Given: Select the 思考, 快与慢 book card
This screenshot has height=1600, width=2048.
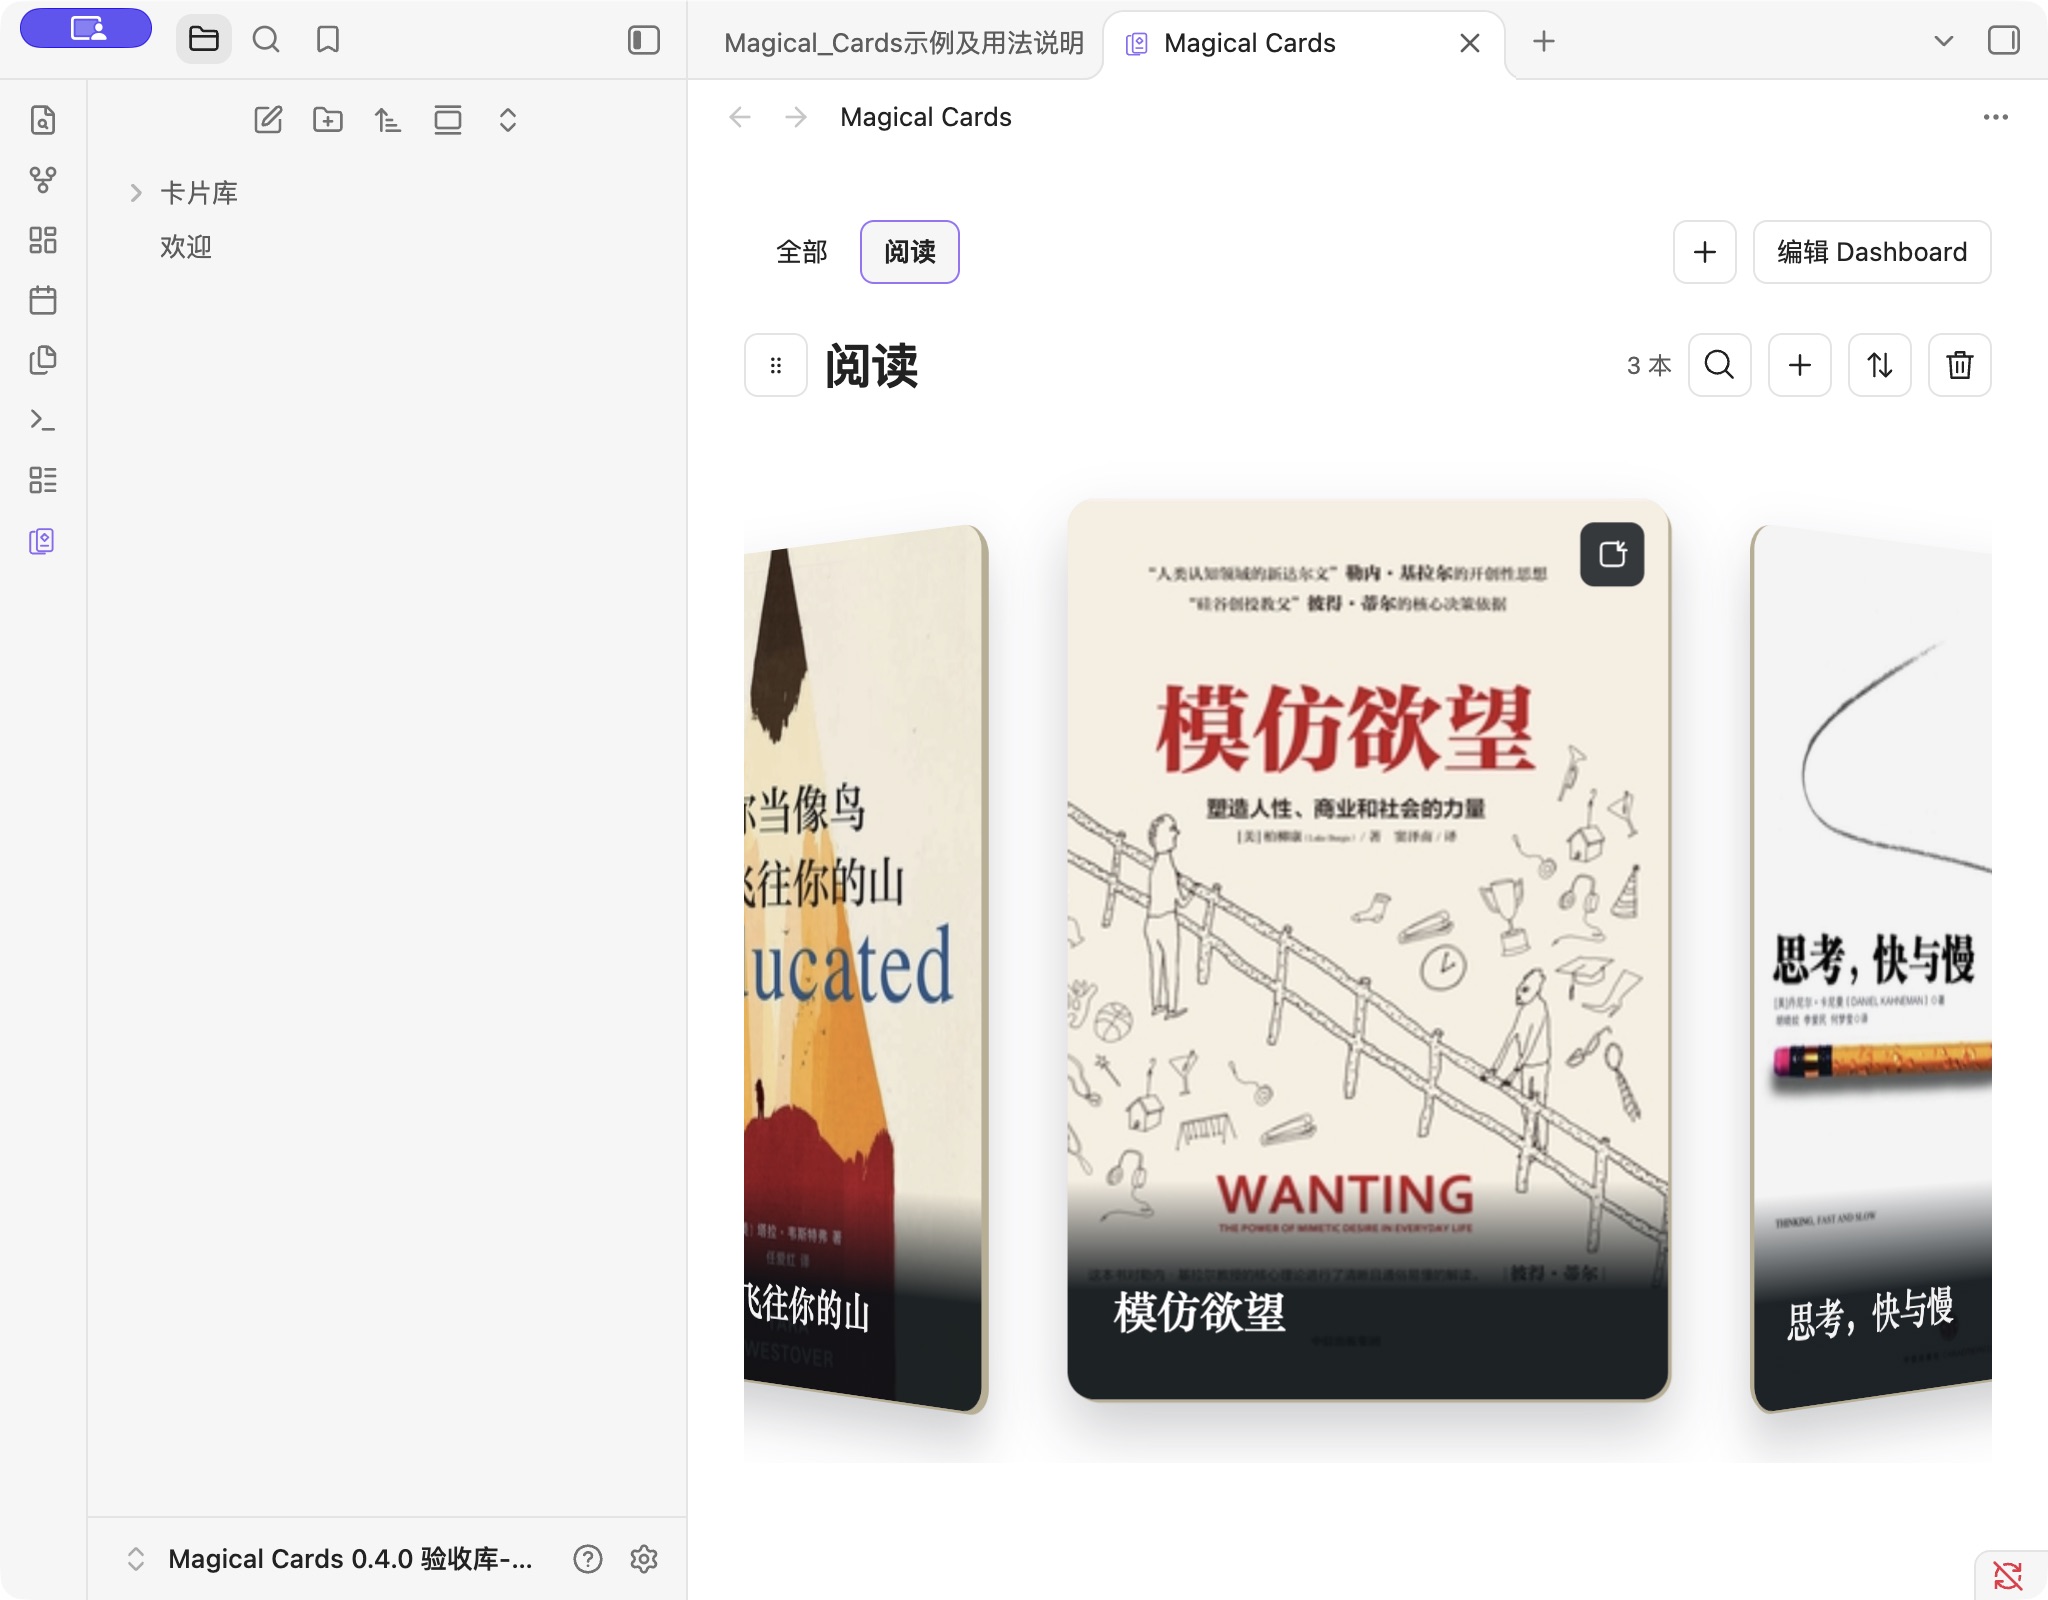Looking at the screenshot, I should coord(1872,968).
